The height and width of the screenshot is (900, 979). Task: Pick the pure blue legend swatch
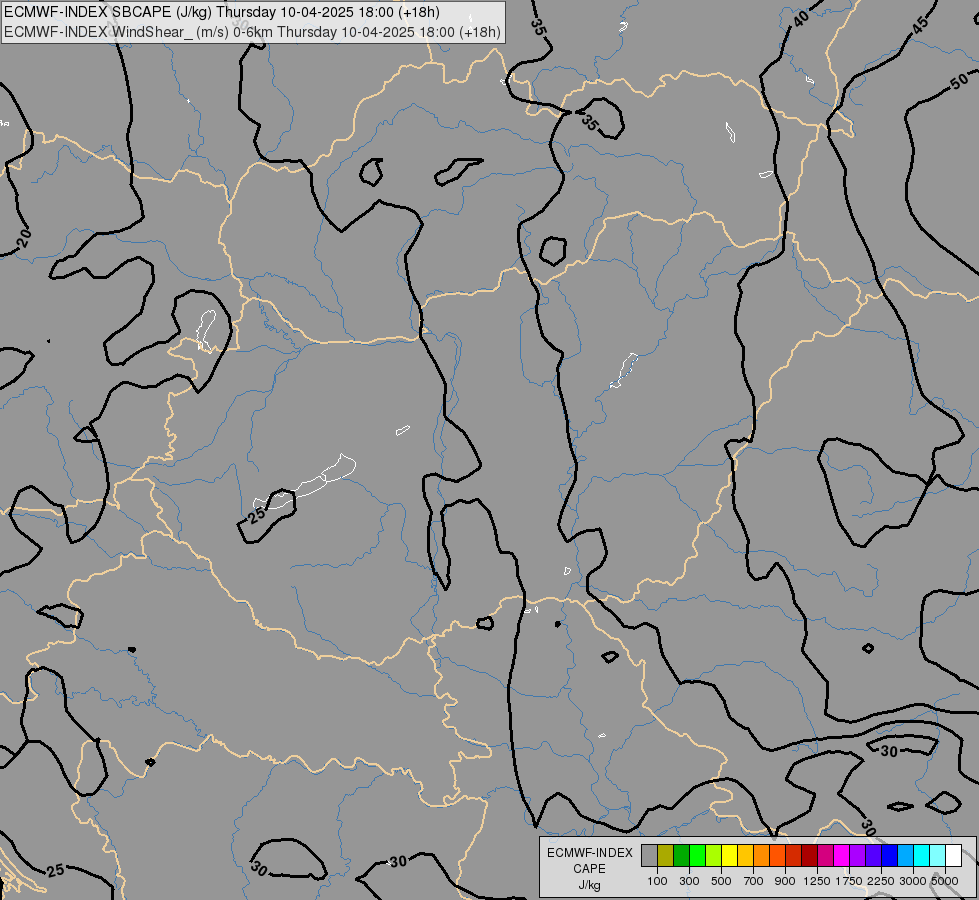tap(890, 855)
